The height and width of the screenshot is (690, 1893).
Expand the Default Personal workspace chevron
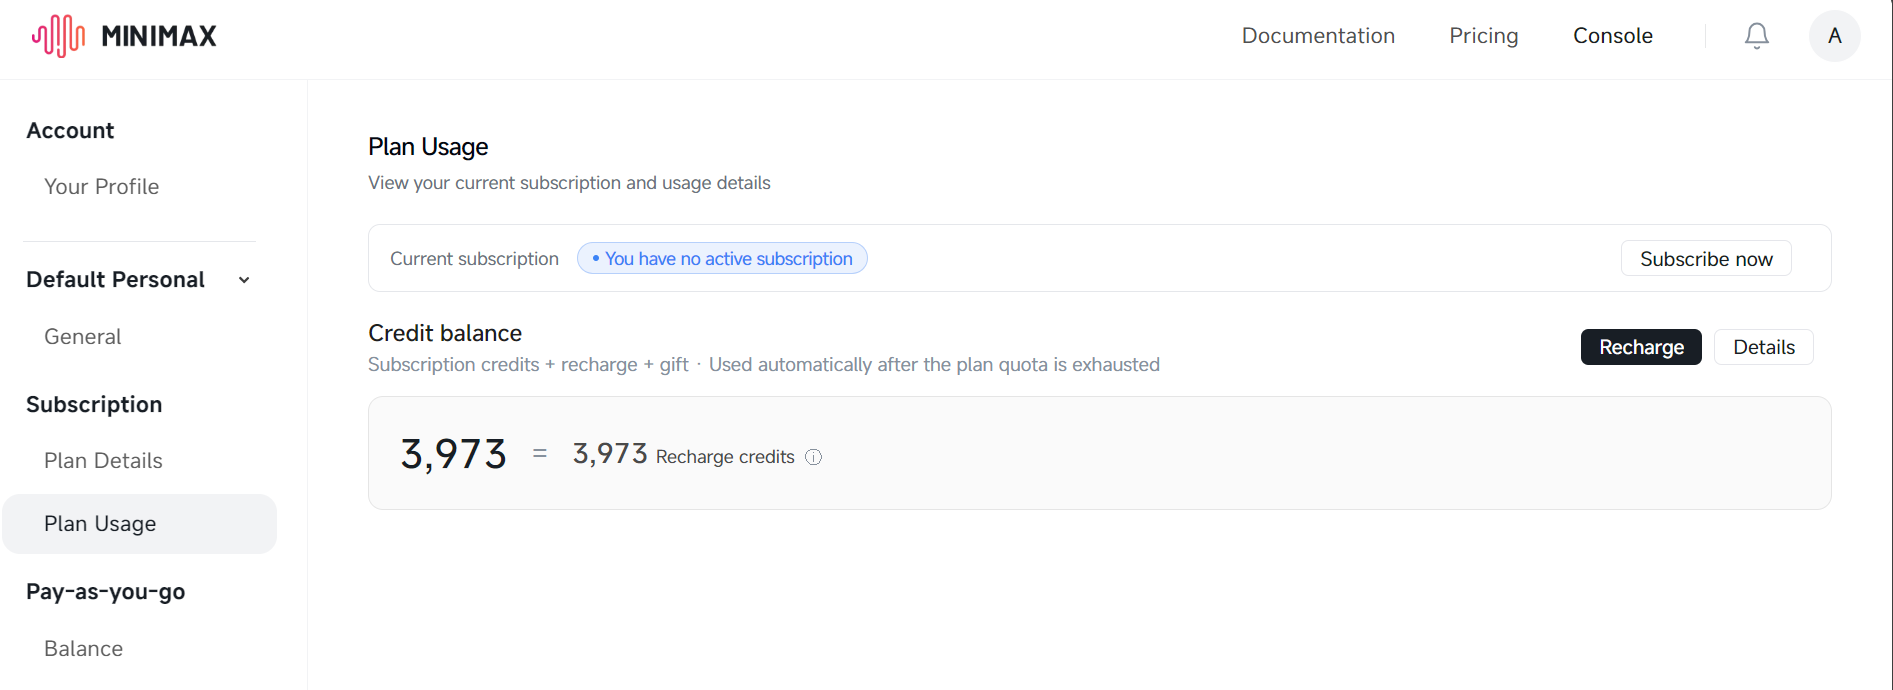point(244,280)
